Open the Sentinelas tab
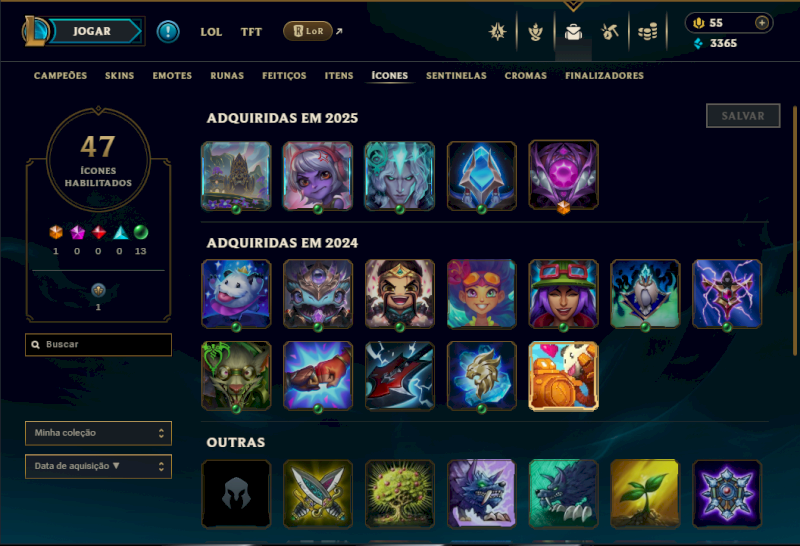800x546 pixels. pos(456,76)
